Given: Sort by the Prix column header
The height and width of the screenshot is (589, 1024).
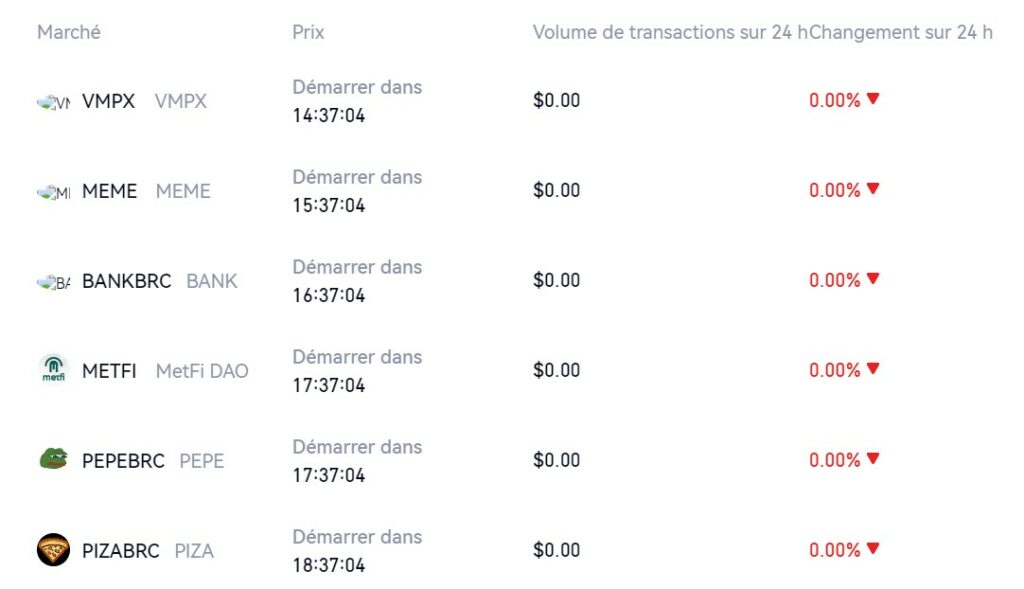Looking at the screenshot, I should tap(308, 32).
